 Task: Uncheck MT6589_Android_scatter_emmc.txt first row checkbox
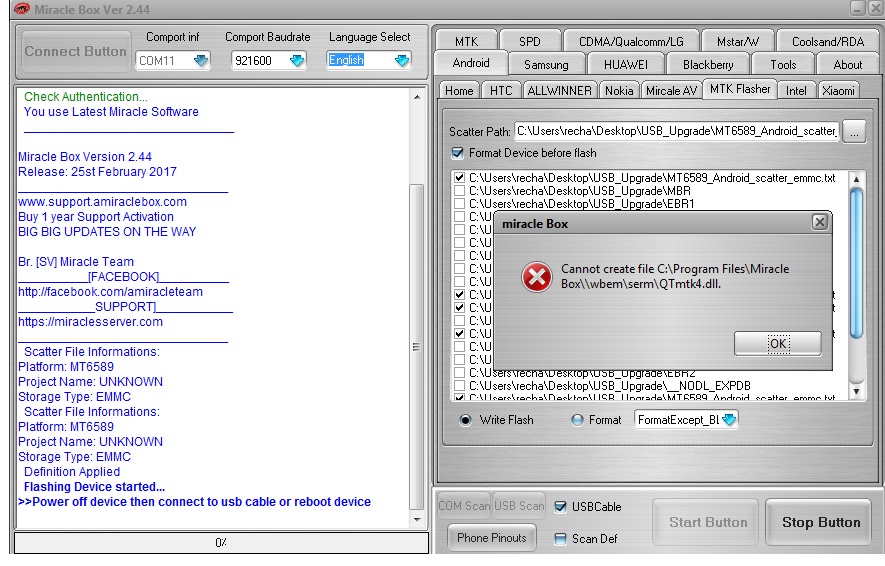[x=459, y=178]
